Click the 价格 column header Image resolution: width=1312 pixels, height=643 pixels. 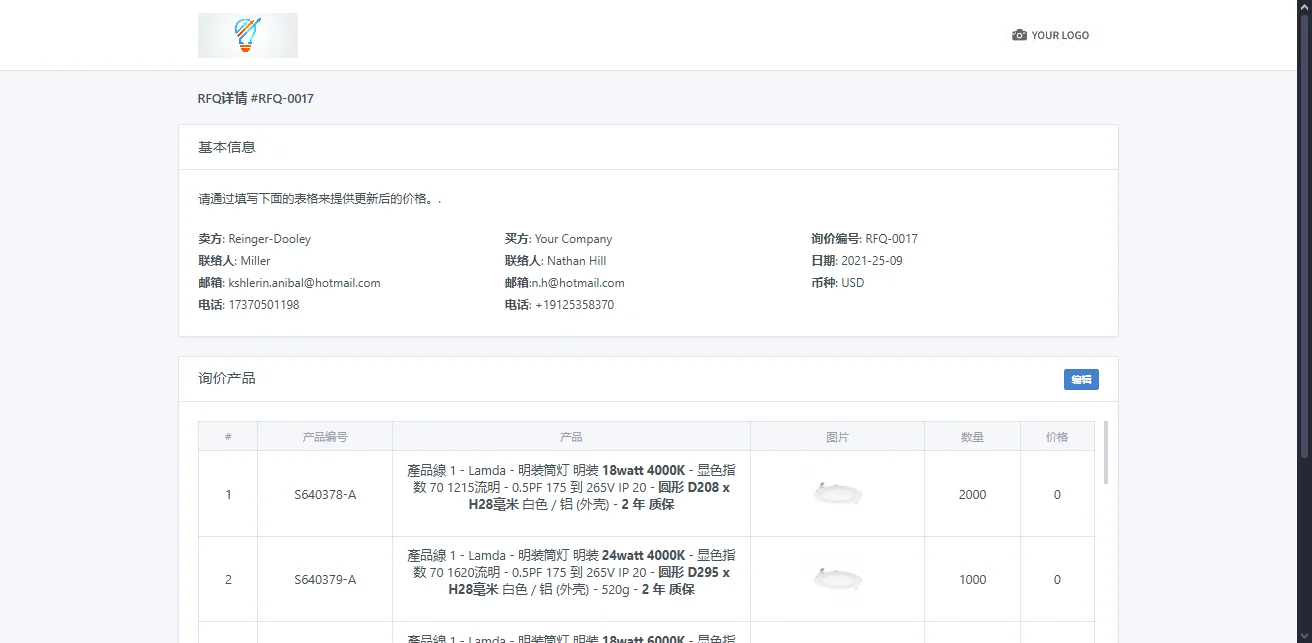click(x=1057, y=435)
